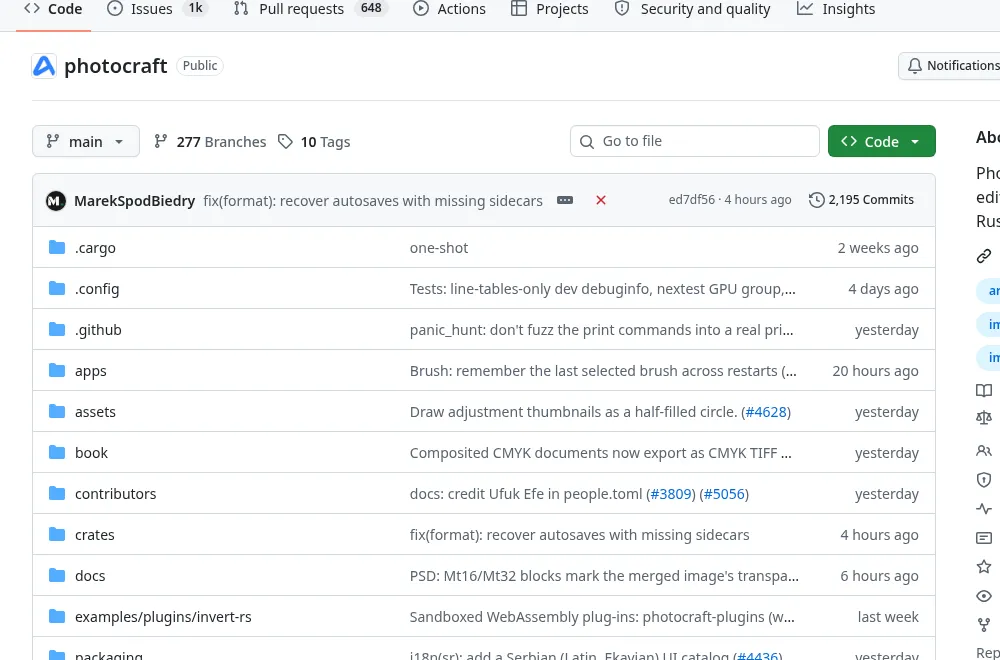Open the contributors folder
The width and height of the screenshot is (1000, 660).
pyautogui.click(x=115, y=494)
